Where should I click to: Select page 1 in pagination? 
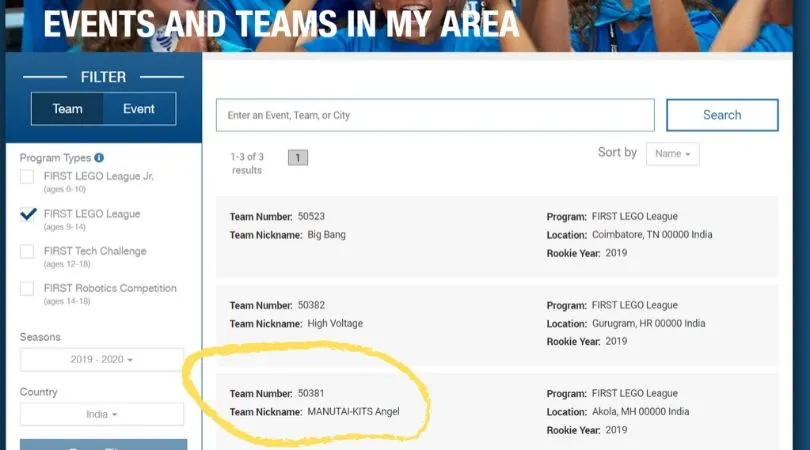coord(298,157)
